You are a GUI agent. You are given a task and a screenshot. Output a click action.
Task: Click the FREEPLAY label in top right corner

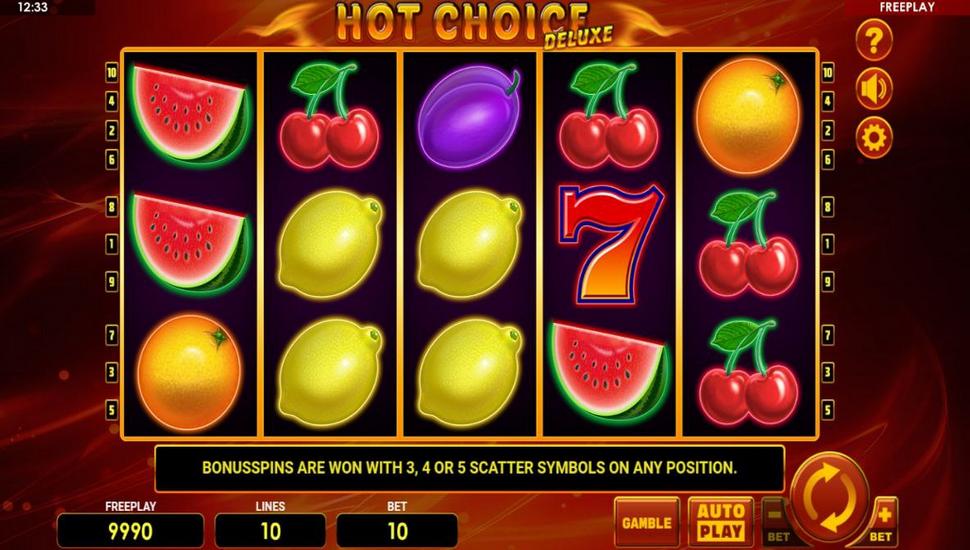tap(906, 7)
